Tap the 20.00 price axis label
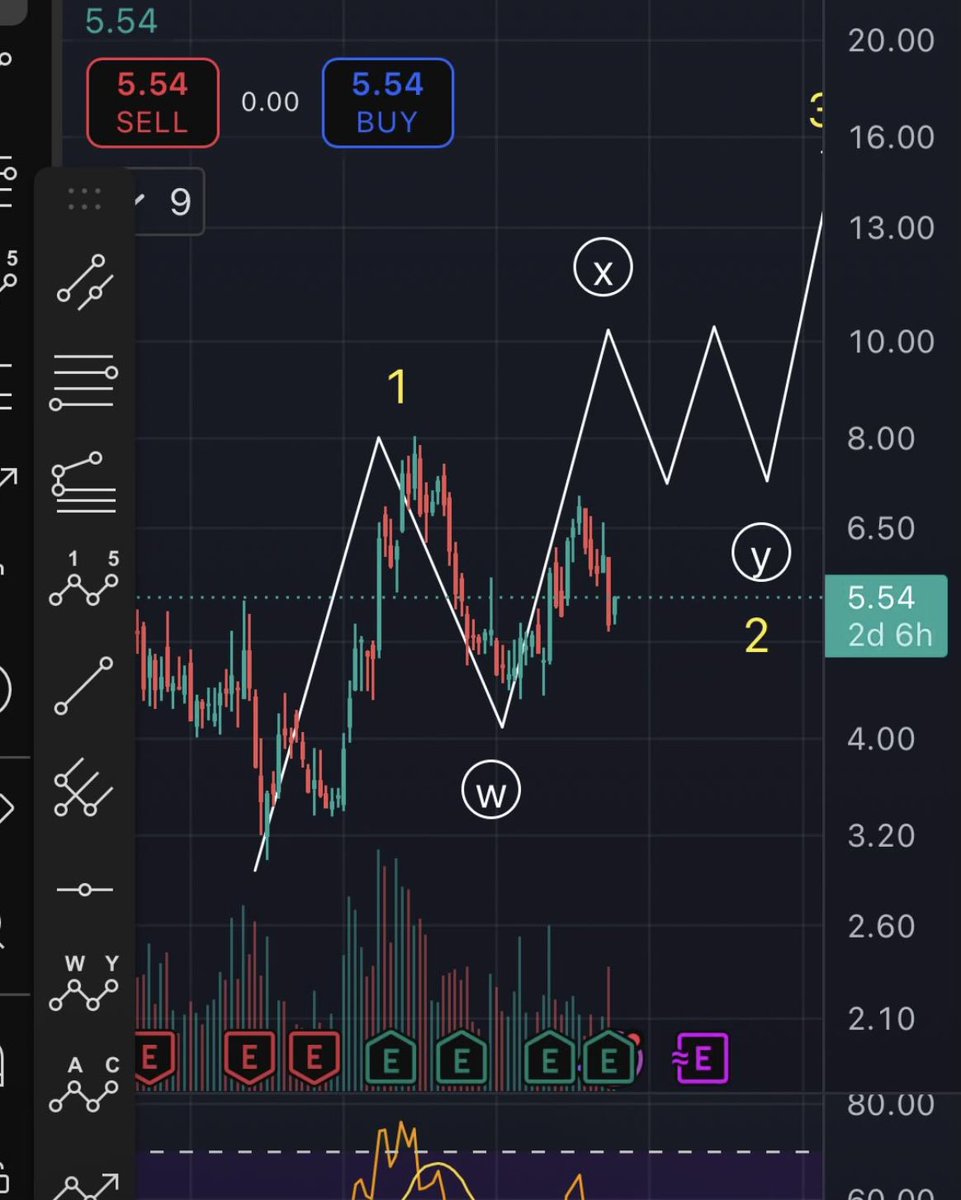 (x=891, y=40)
